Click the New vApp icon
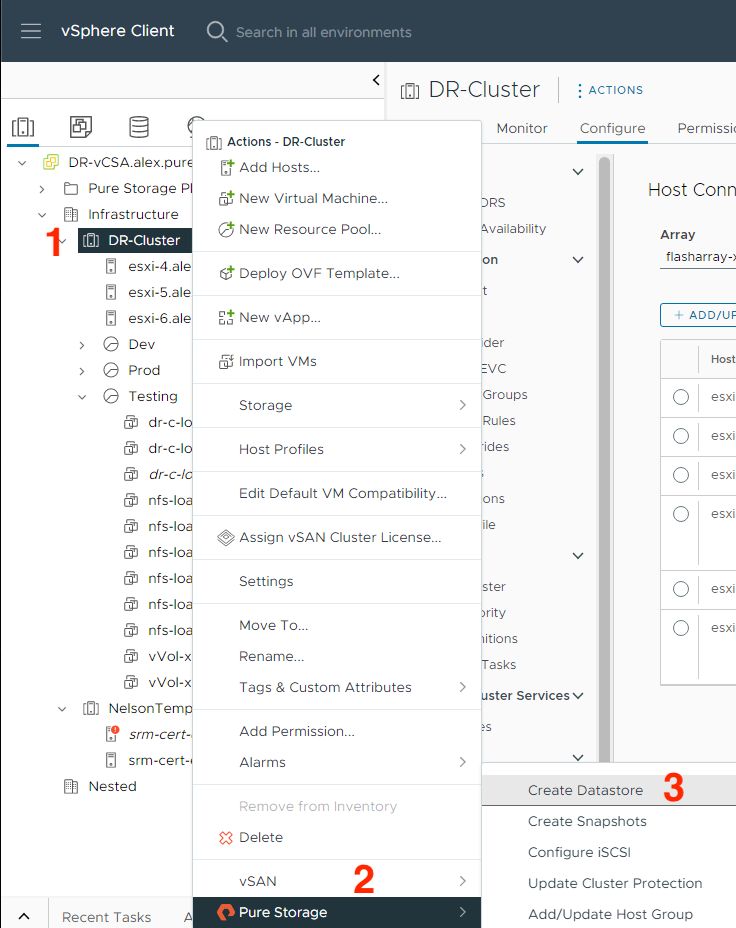 click(226, 317)
